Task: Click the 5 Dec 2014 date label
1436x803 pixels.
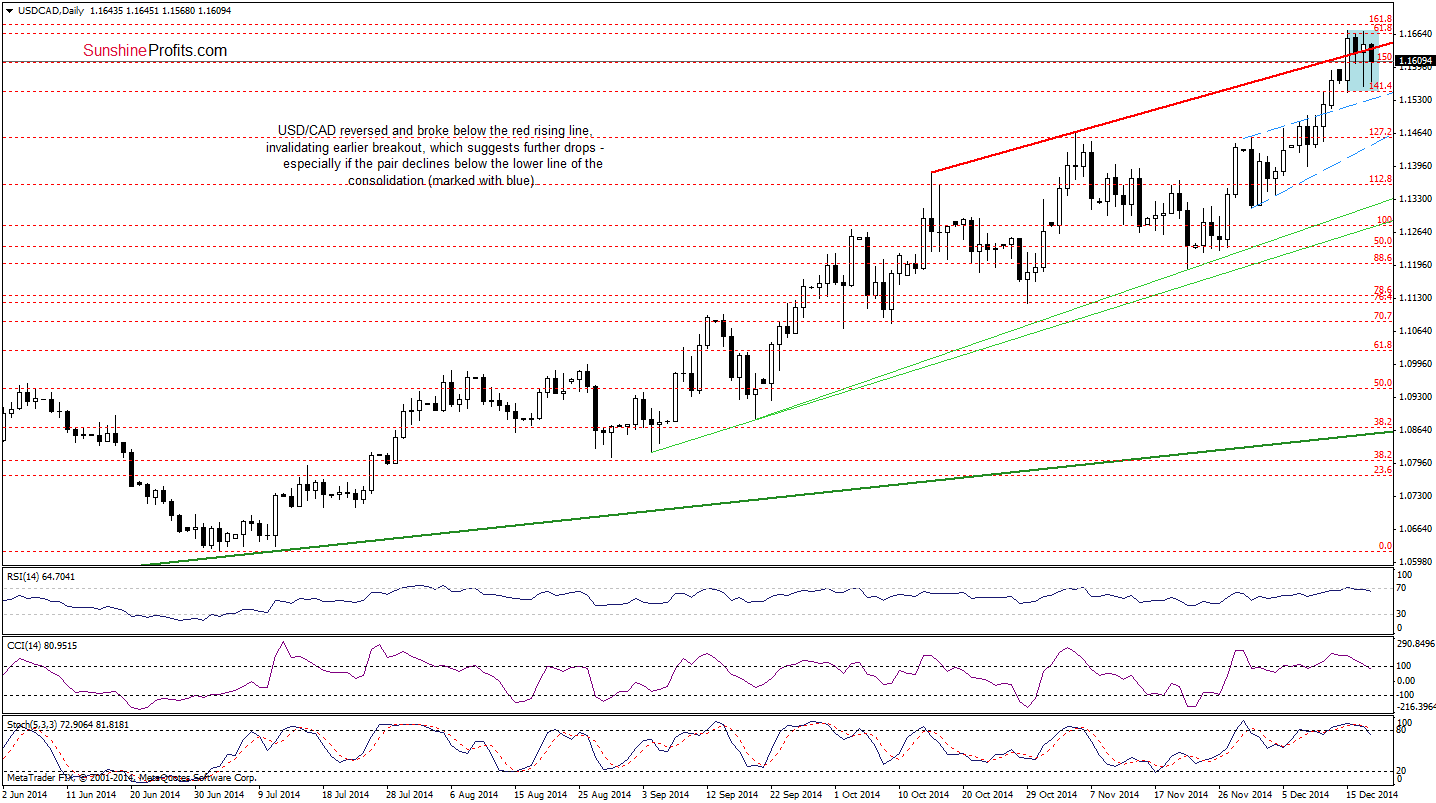Action: click(x=1307, y=794)
